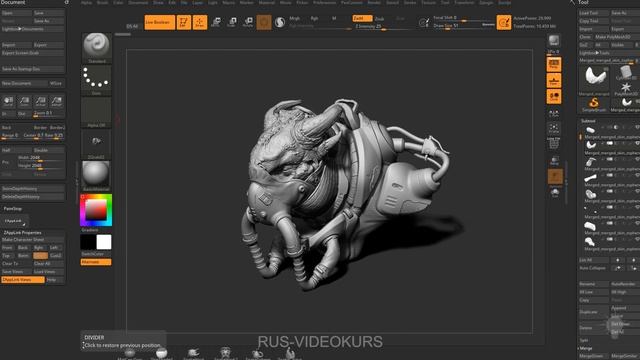
Task: Open the Brush menu
Action: [102, 2]
